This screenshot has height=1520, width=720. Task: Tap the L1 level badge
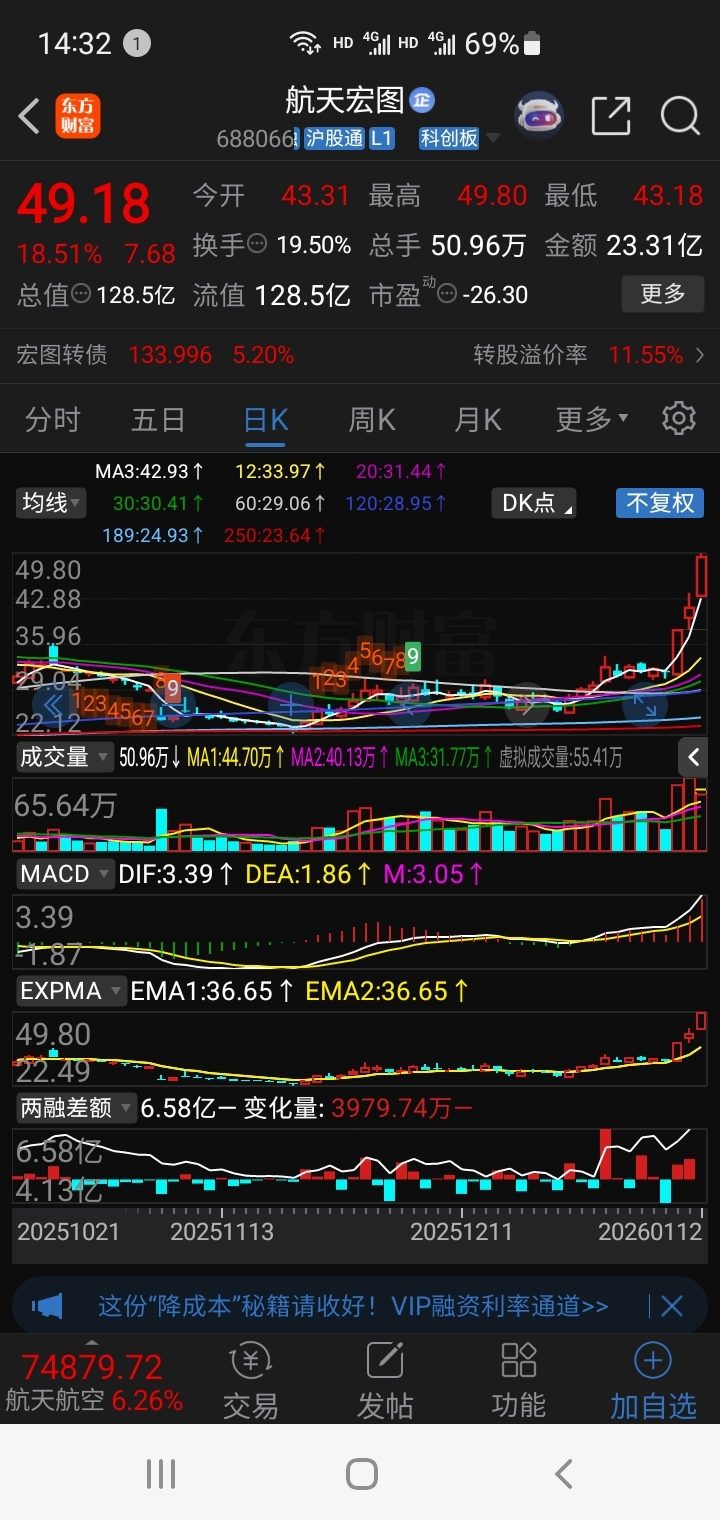381,139
